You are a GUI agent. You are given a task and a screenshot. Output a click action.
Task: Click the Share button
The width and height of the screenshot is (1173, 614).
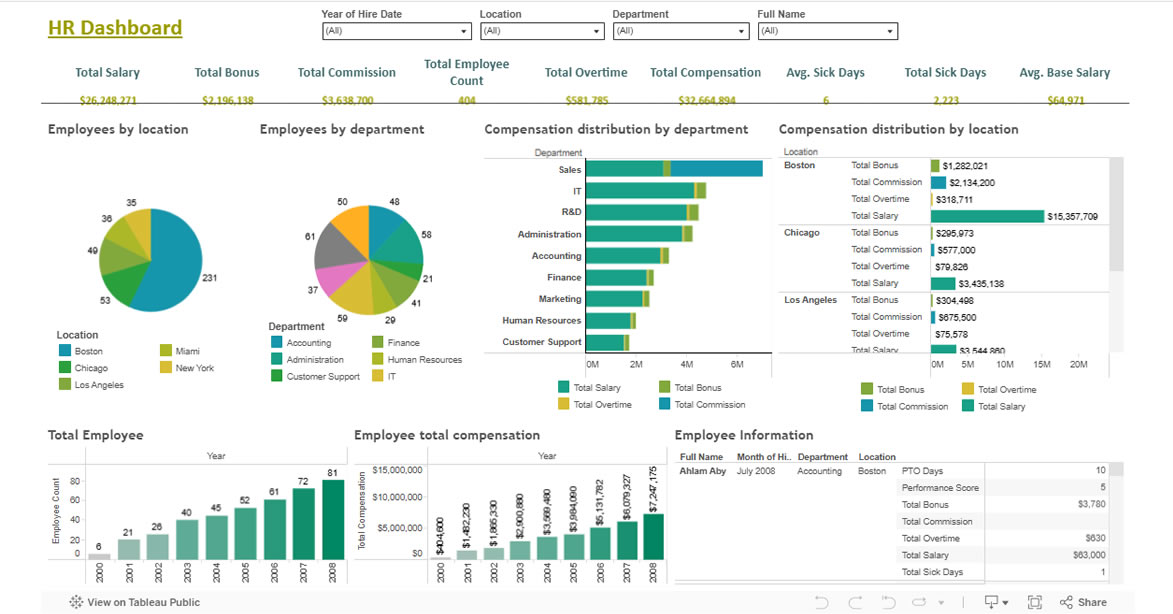(1083, 602)
